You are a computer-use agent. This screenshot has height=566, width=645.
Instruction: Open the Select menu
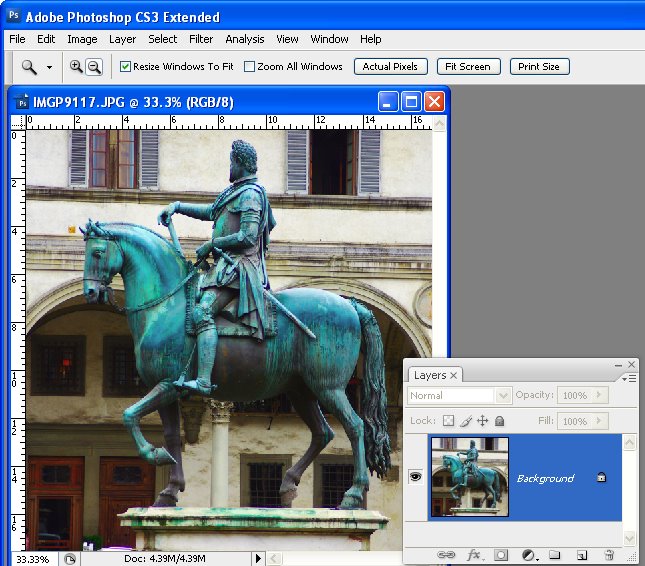pyautogui.click(x=162, y=39)
